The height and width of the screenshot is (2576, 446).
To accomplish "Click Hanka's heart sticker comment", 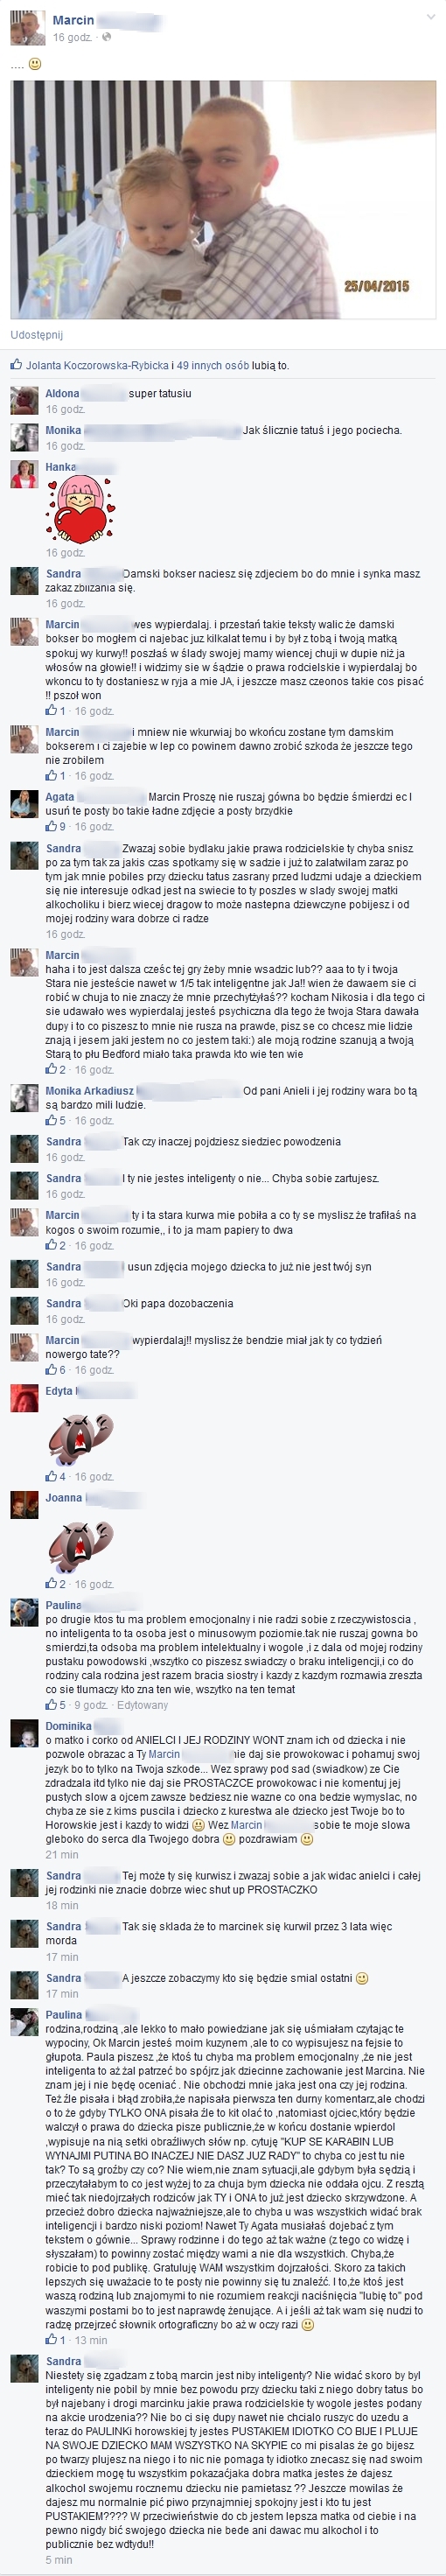I will (80, 510).
